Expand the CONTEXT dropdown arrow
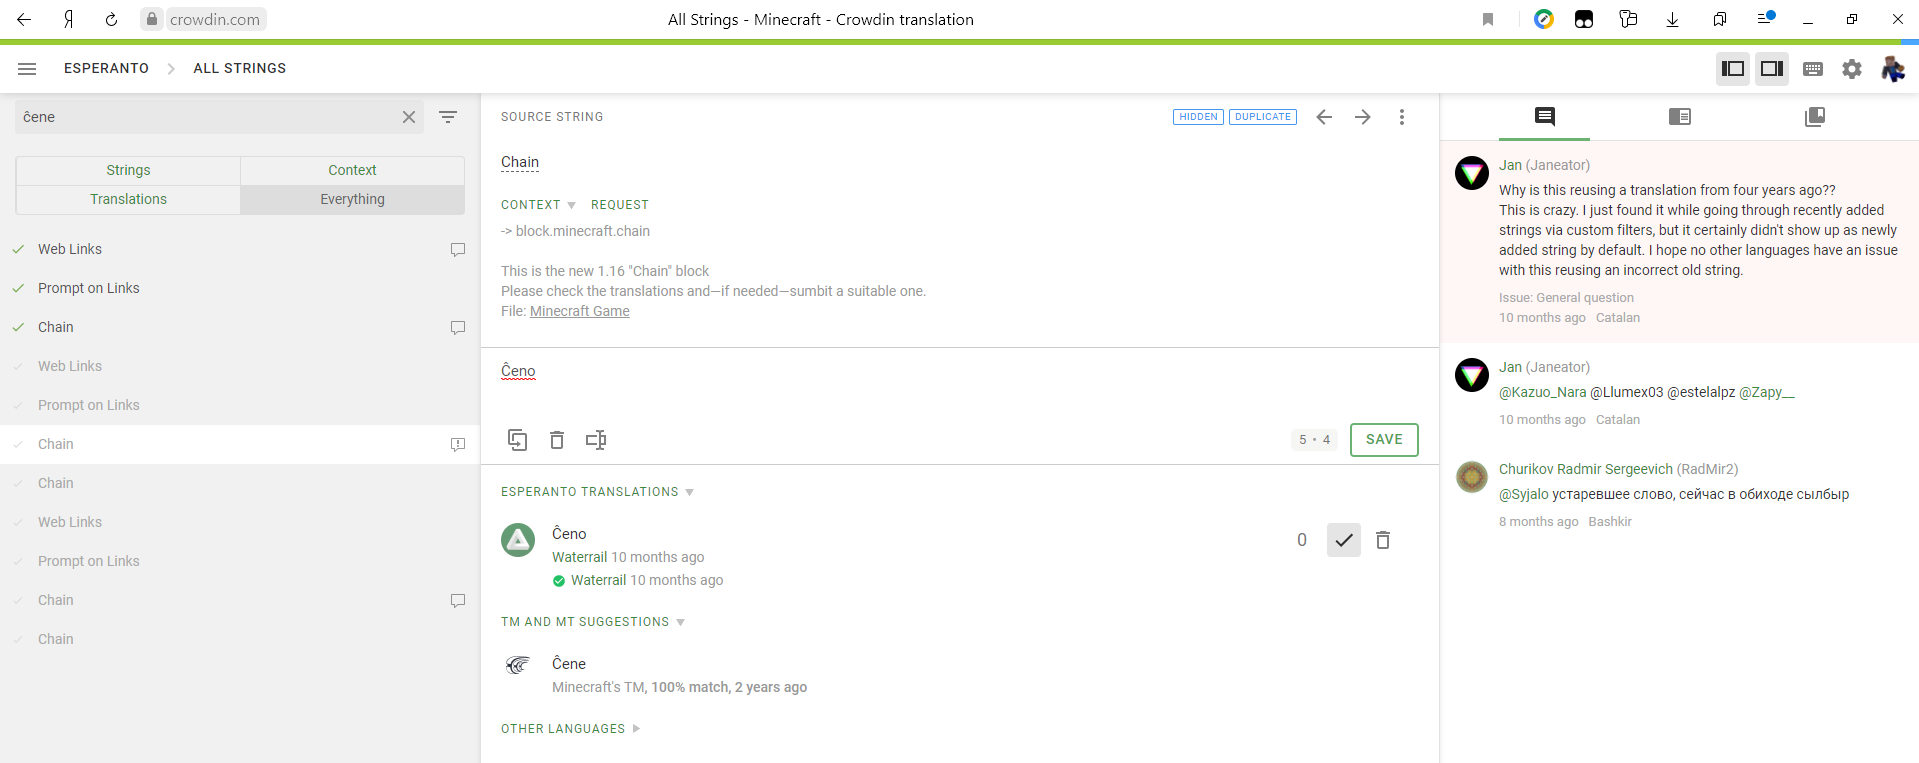This screenshot has height=763, width=1919. coord(572,205)
